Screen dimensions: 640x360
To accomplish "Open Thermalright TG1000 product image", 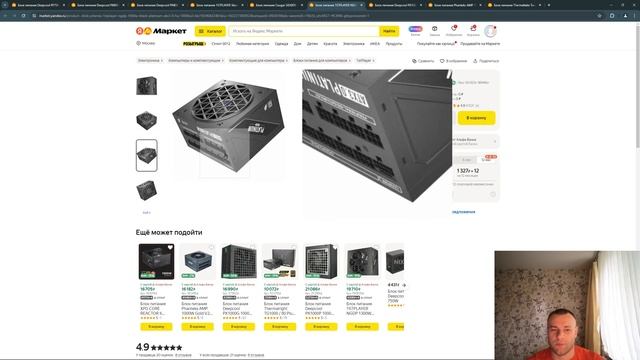I will tap(280, 261).
